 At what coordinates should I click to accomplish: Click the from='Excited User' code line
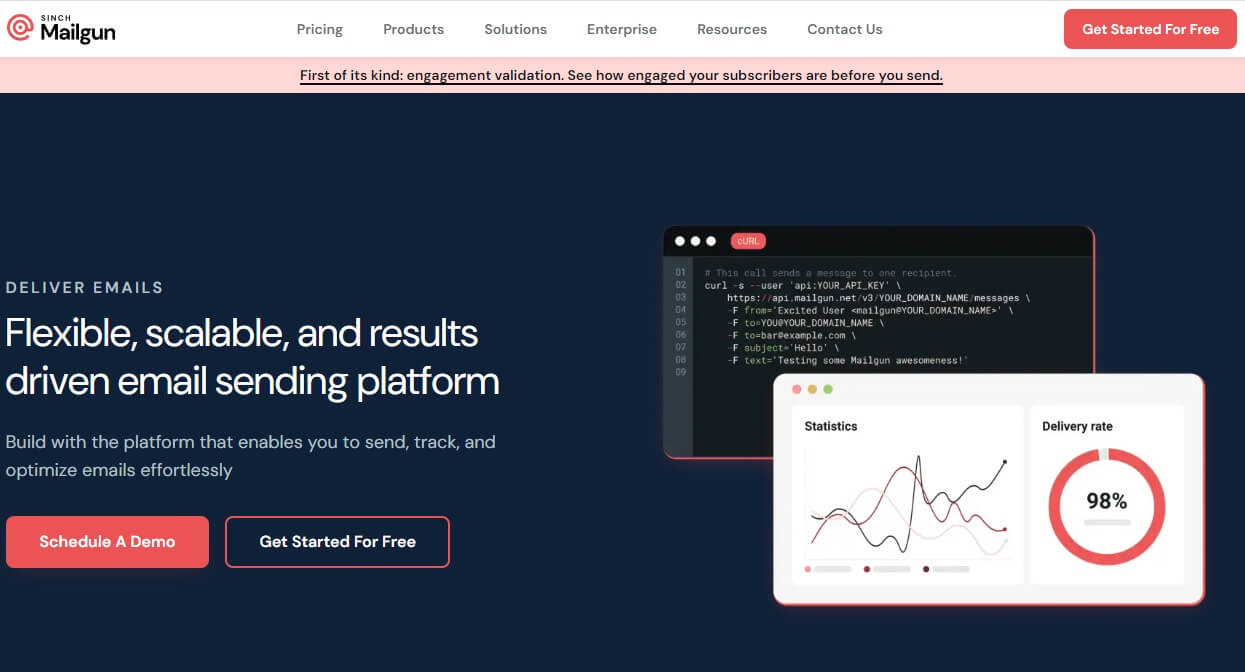click(x=870, y=310)
